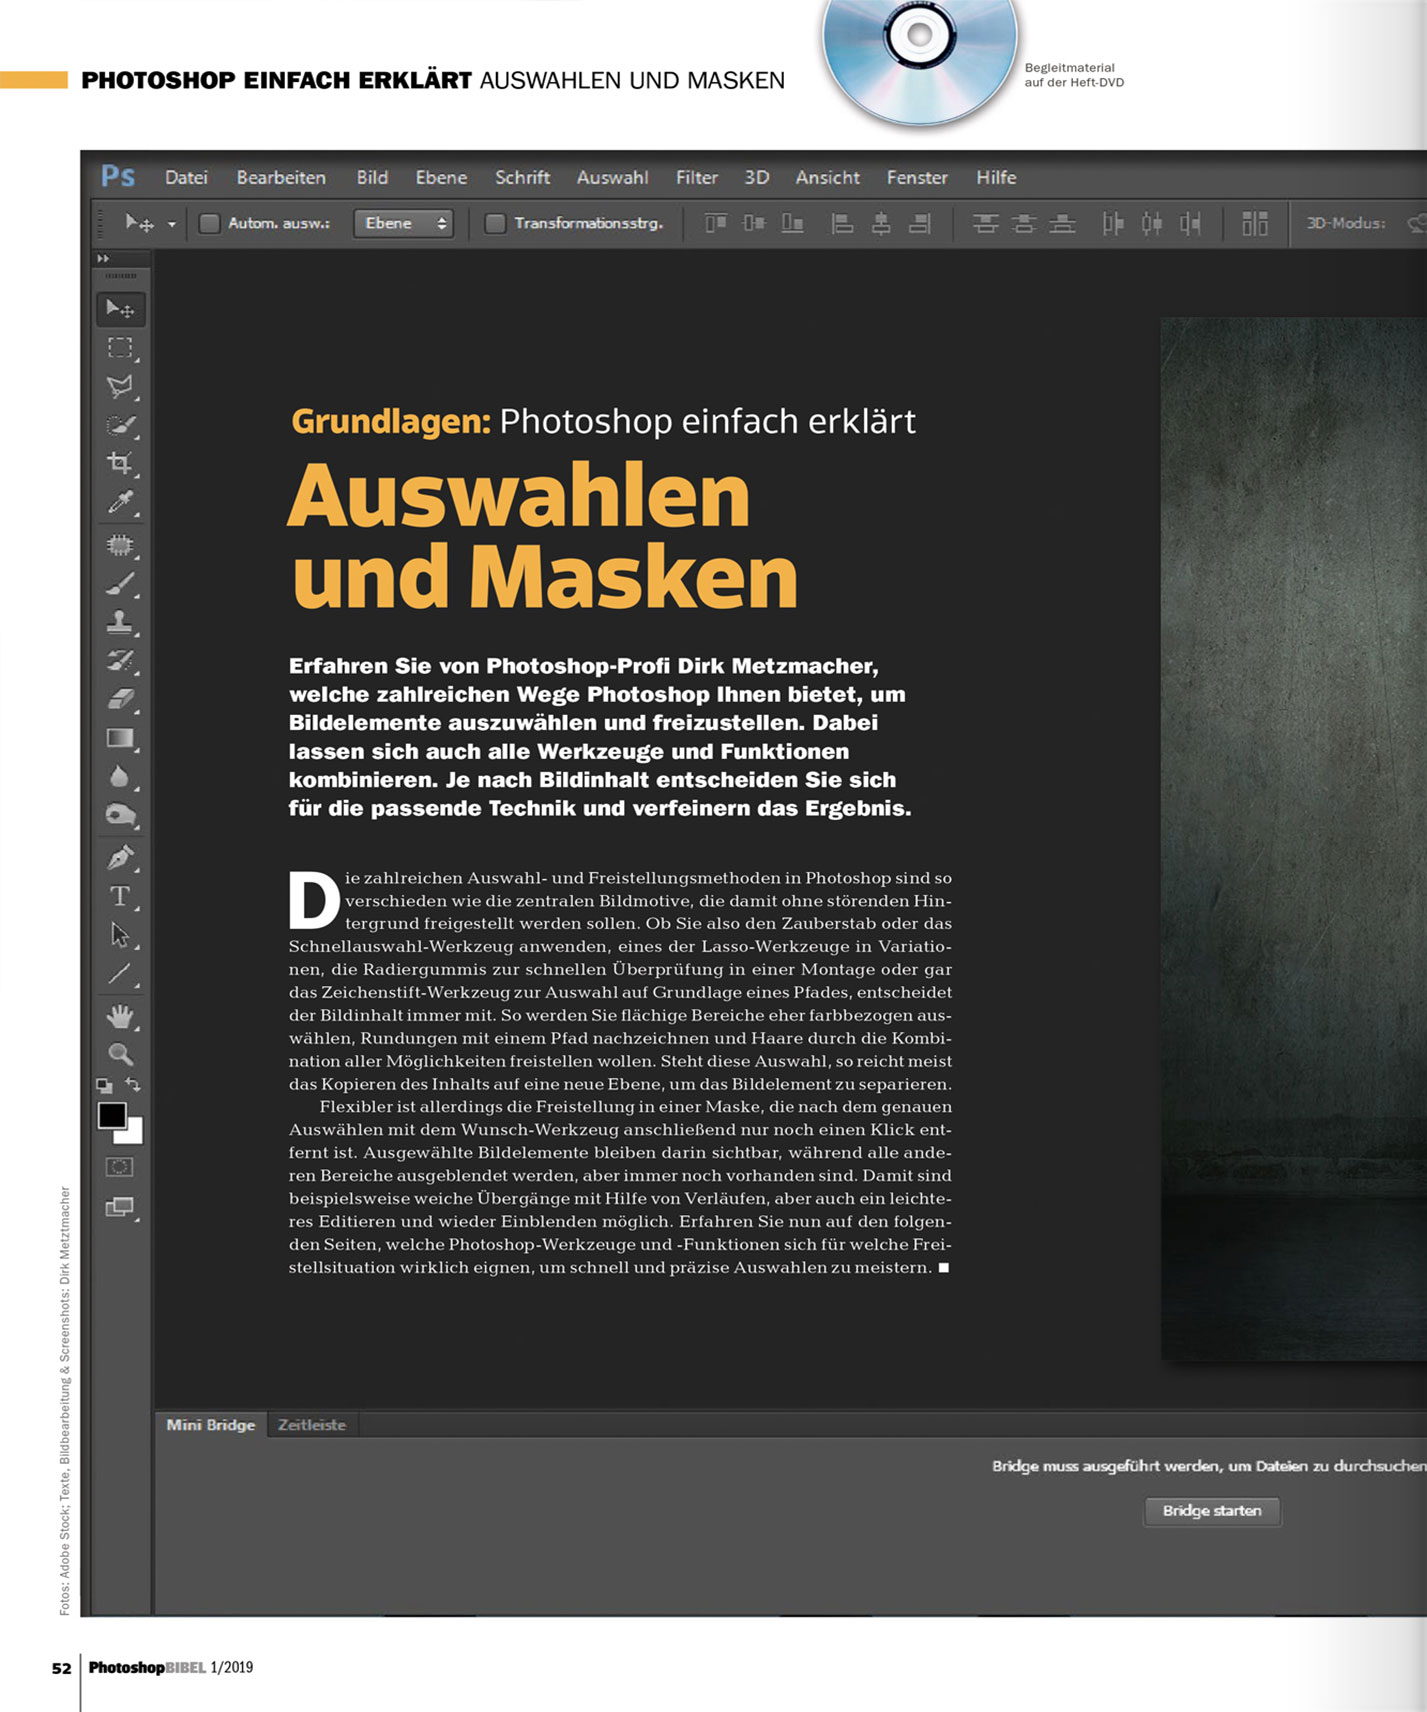Click the Ps application logo
Image resolution: width=1427 pixels, height=1712 pixels.
click(118, 177)
